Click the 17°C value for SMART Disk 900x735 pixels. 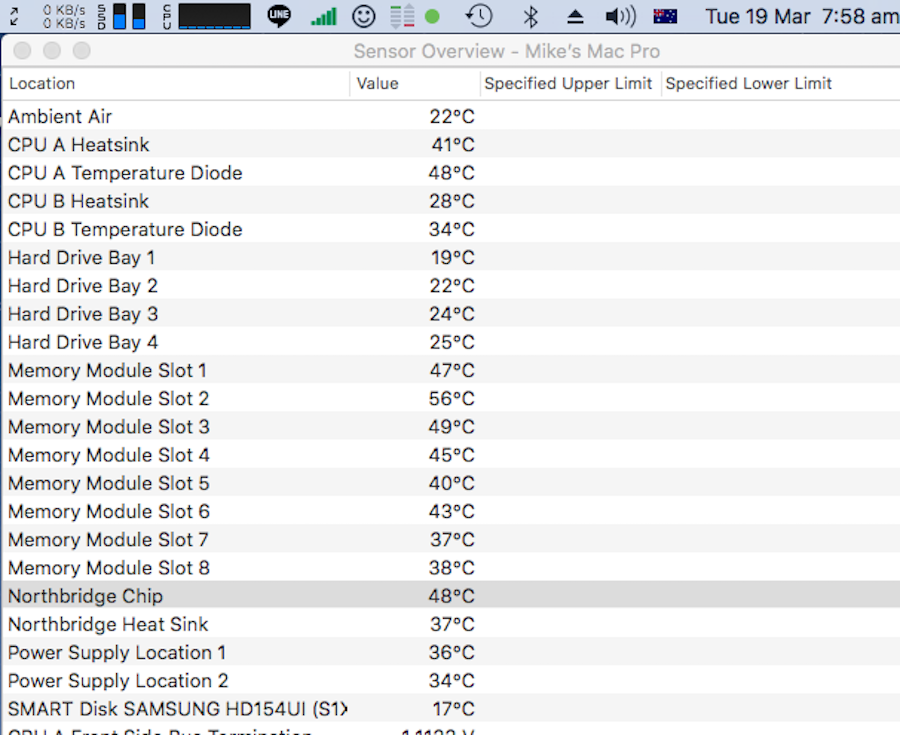click(453, 709)
